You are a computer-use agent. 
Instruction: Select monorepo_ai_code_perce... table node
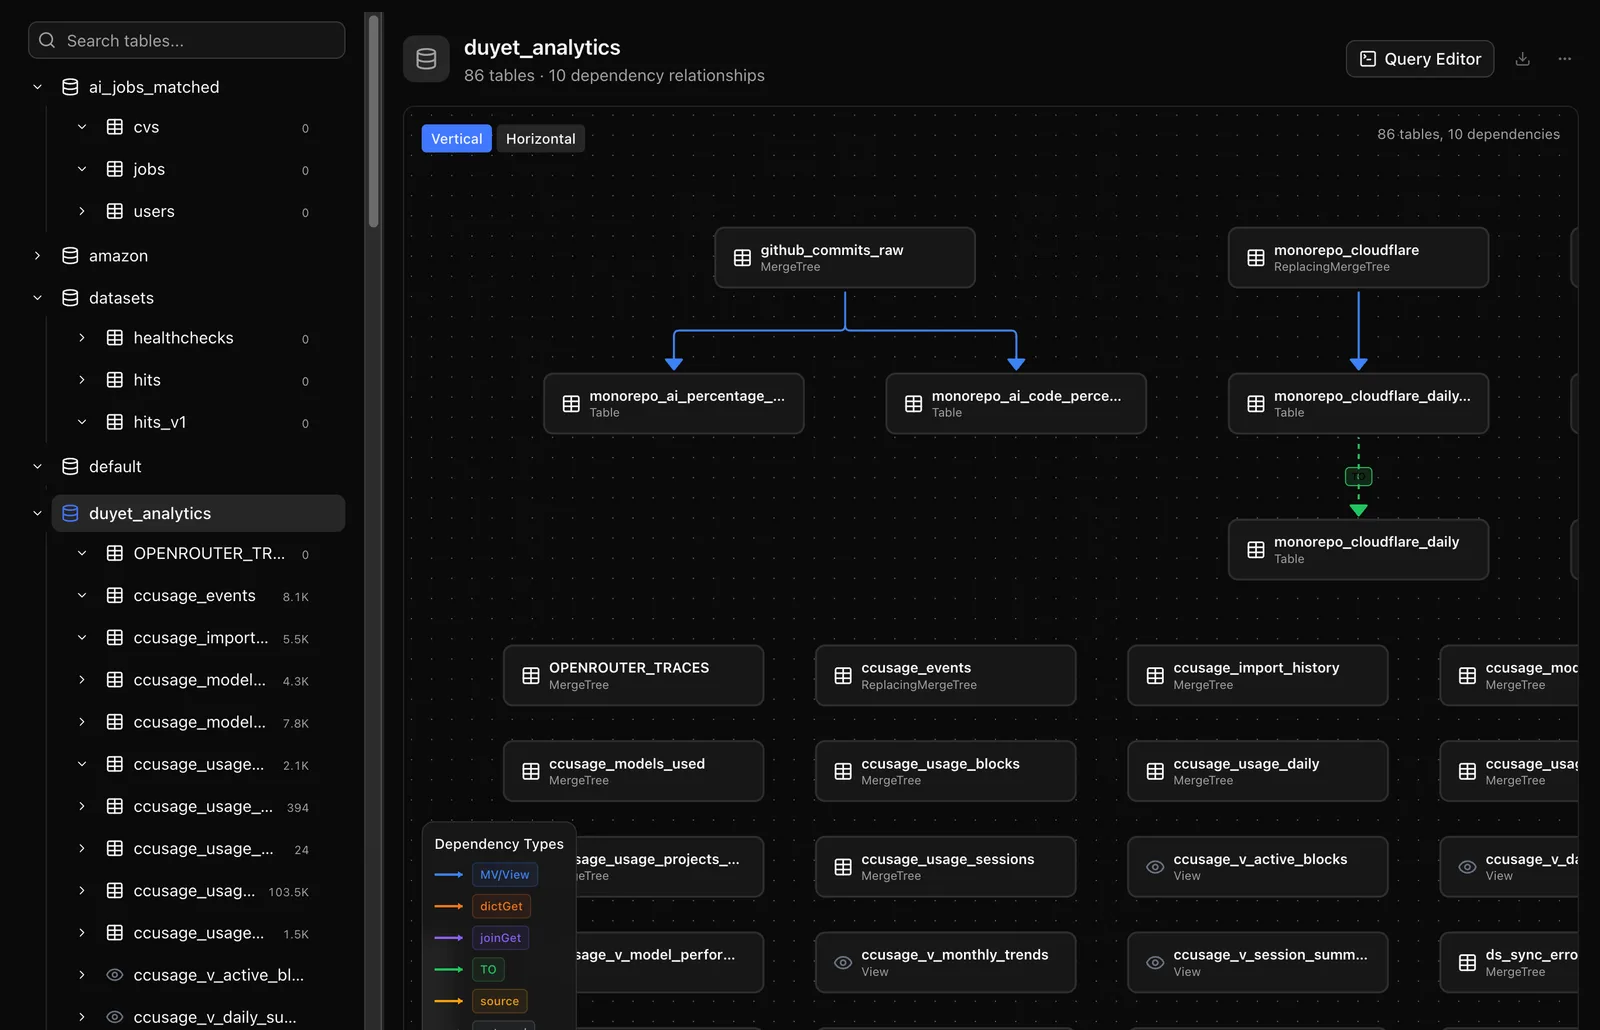[1016, 404]
